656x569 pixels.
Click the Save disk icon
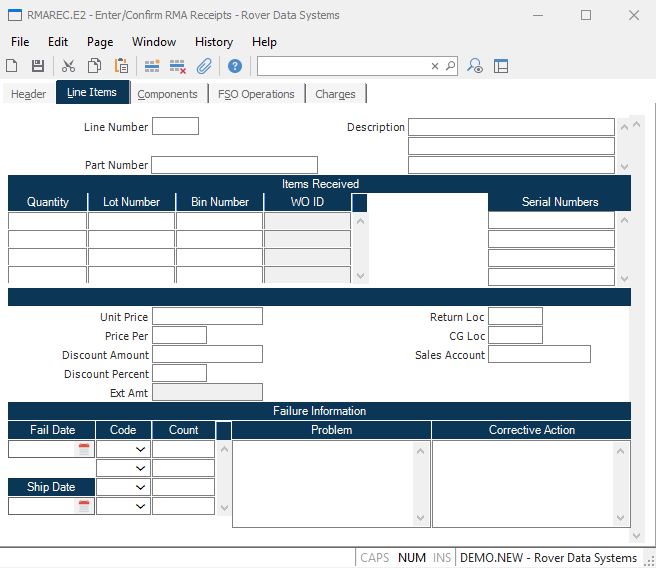38,66
